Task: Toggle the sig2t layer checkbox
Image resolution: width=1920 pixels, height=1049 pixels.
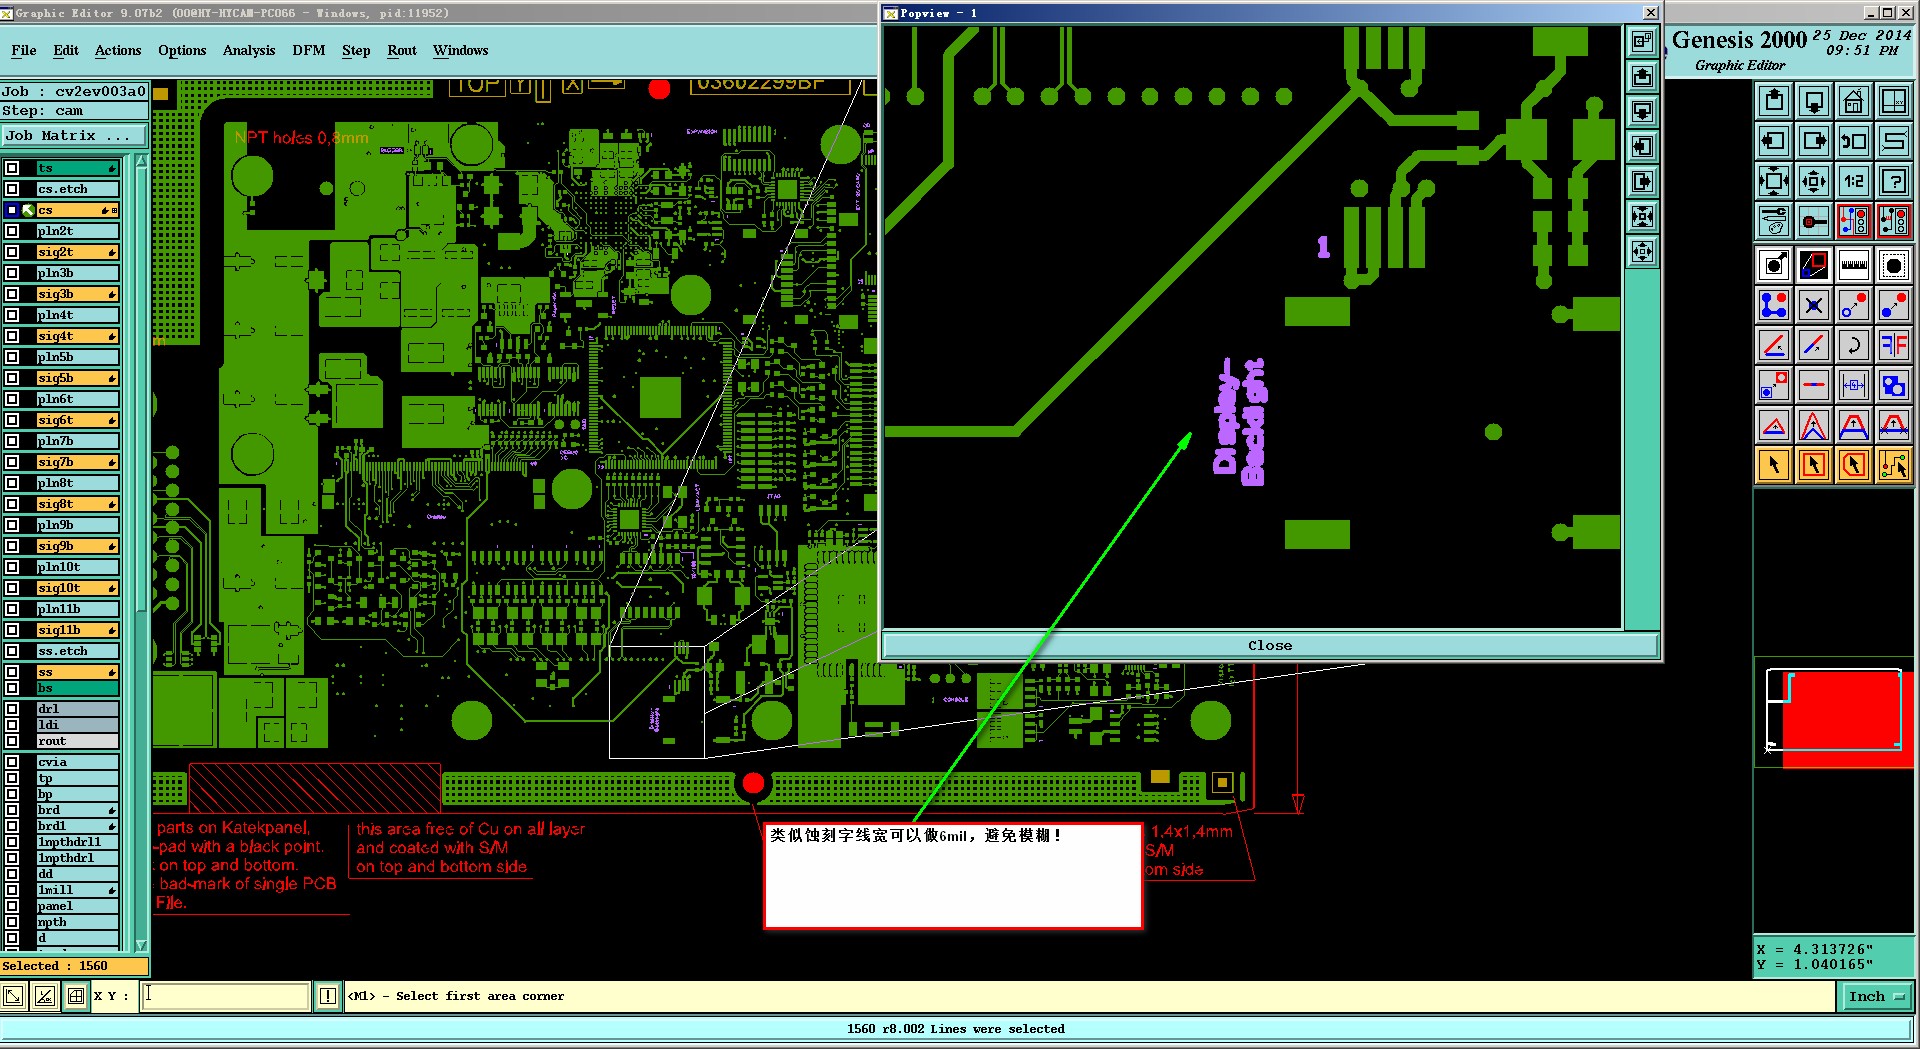Action: coord(12,252)
